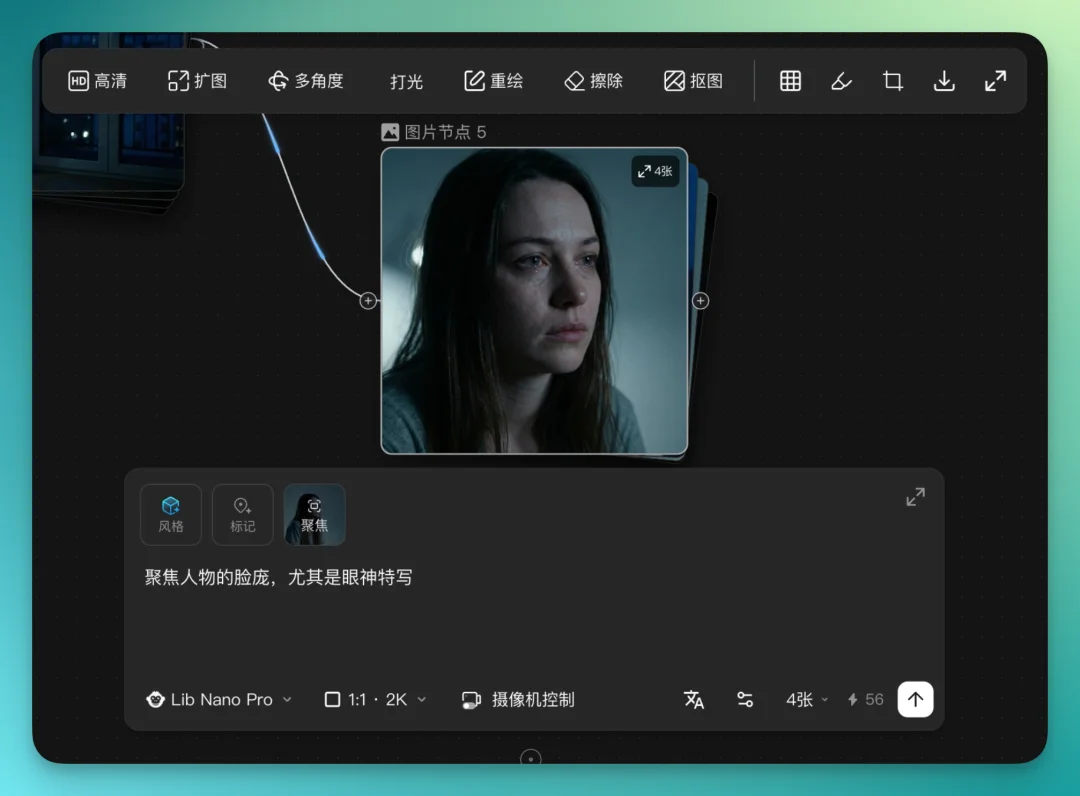Open the grid view icon

[790, 81]
